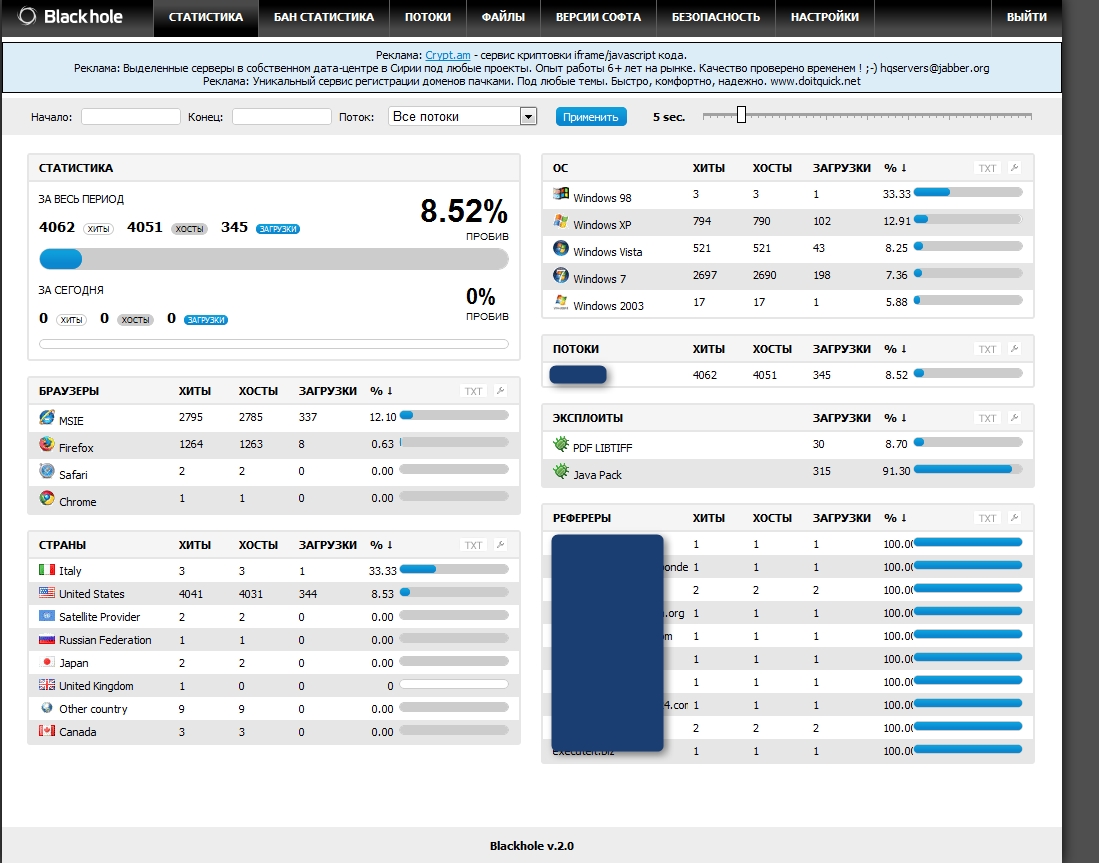
Task: Open the БАН СТАТИСТИКА tab
Action: [324, 17]
